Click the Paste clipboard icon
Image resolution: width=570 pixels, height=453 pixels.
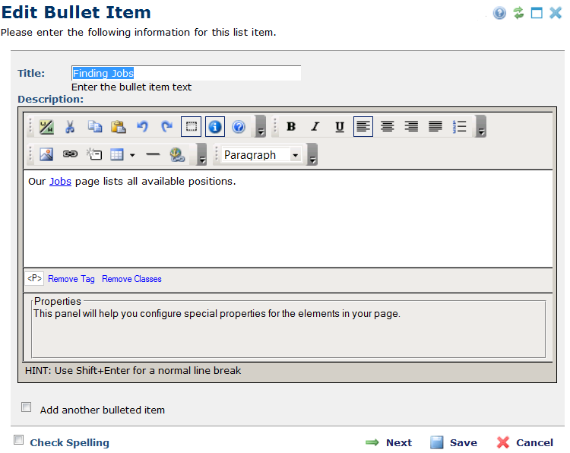[119, 127]
